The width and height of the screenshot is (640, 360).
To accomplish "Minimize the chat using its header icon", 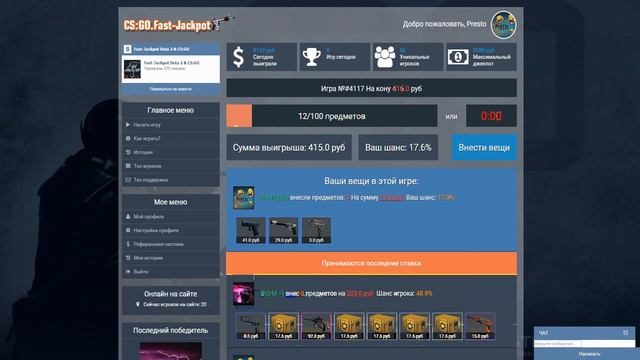I will 625,333.
